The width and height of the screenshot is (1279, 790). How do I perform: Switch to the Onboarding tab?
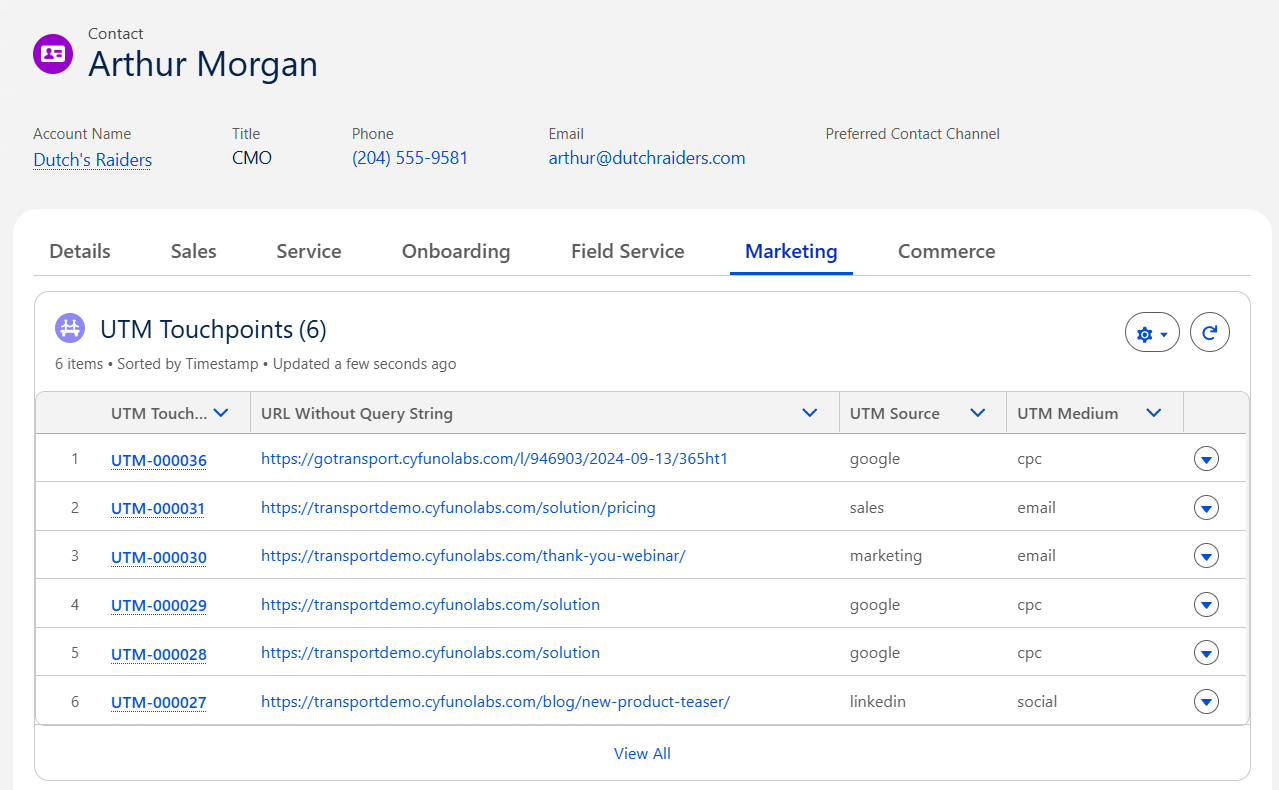(x=456, y=251)
